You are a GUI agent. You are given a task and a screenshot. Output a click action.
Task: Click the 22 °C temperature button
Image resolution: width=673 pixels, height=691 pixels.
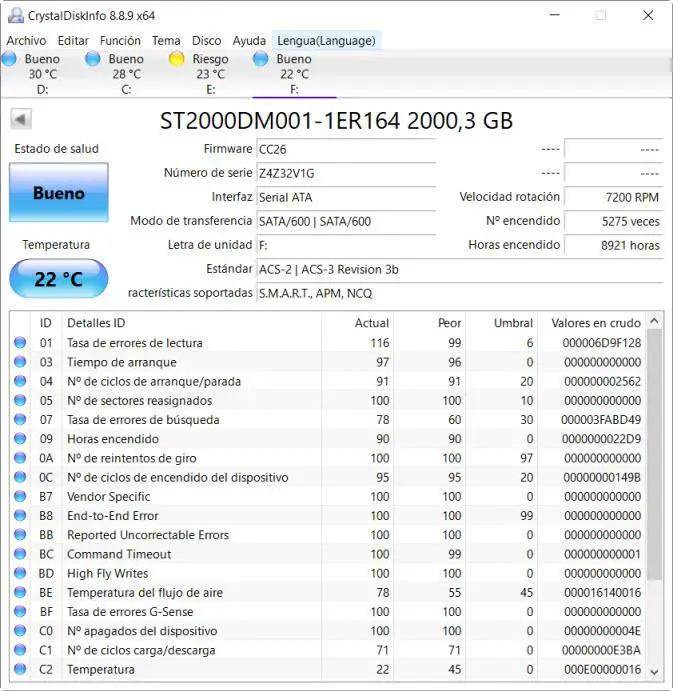click(59, 279)
